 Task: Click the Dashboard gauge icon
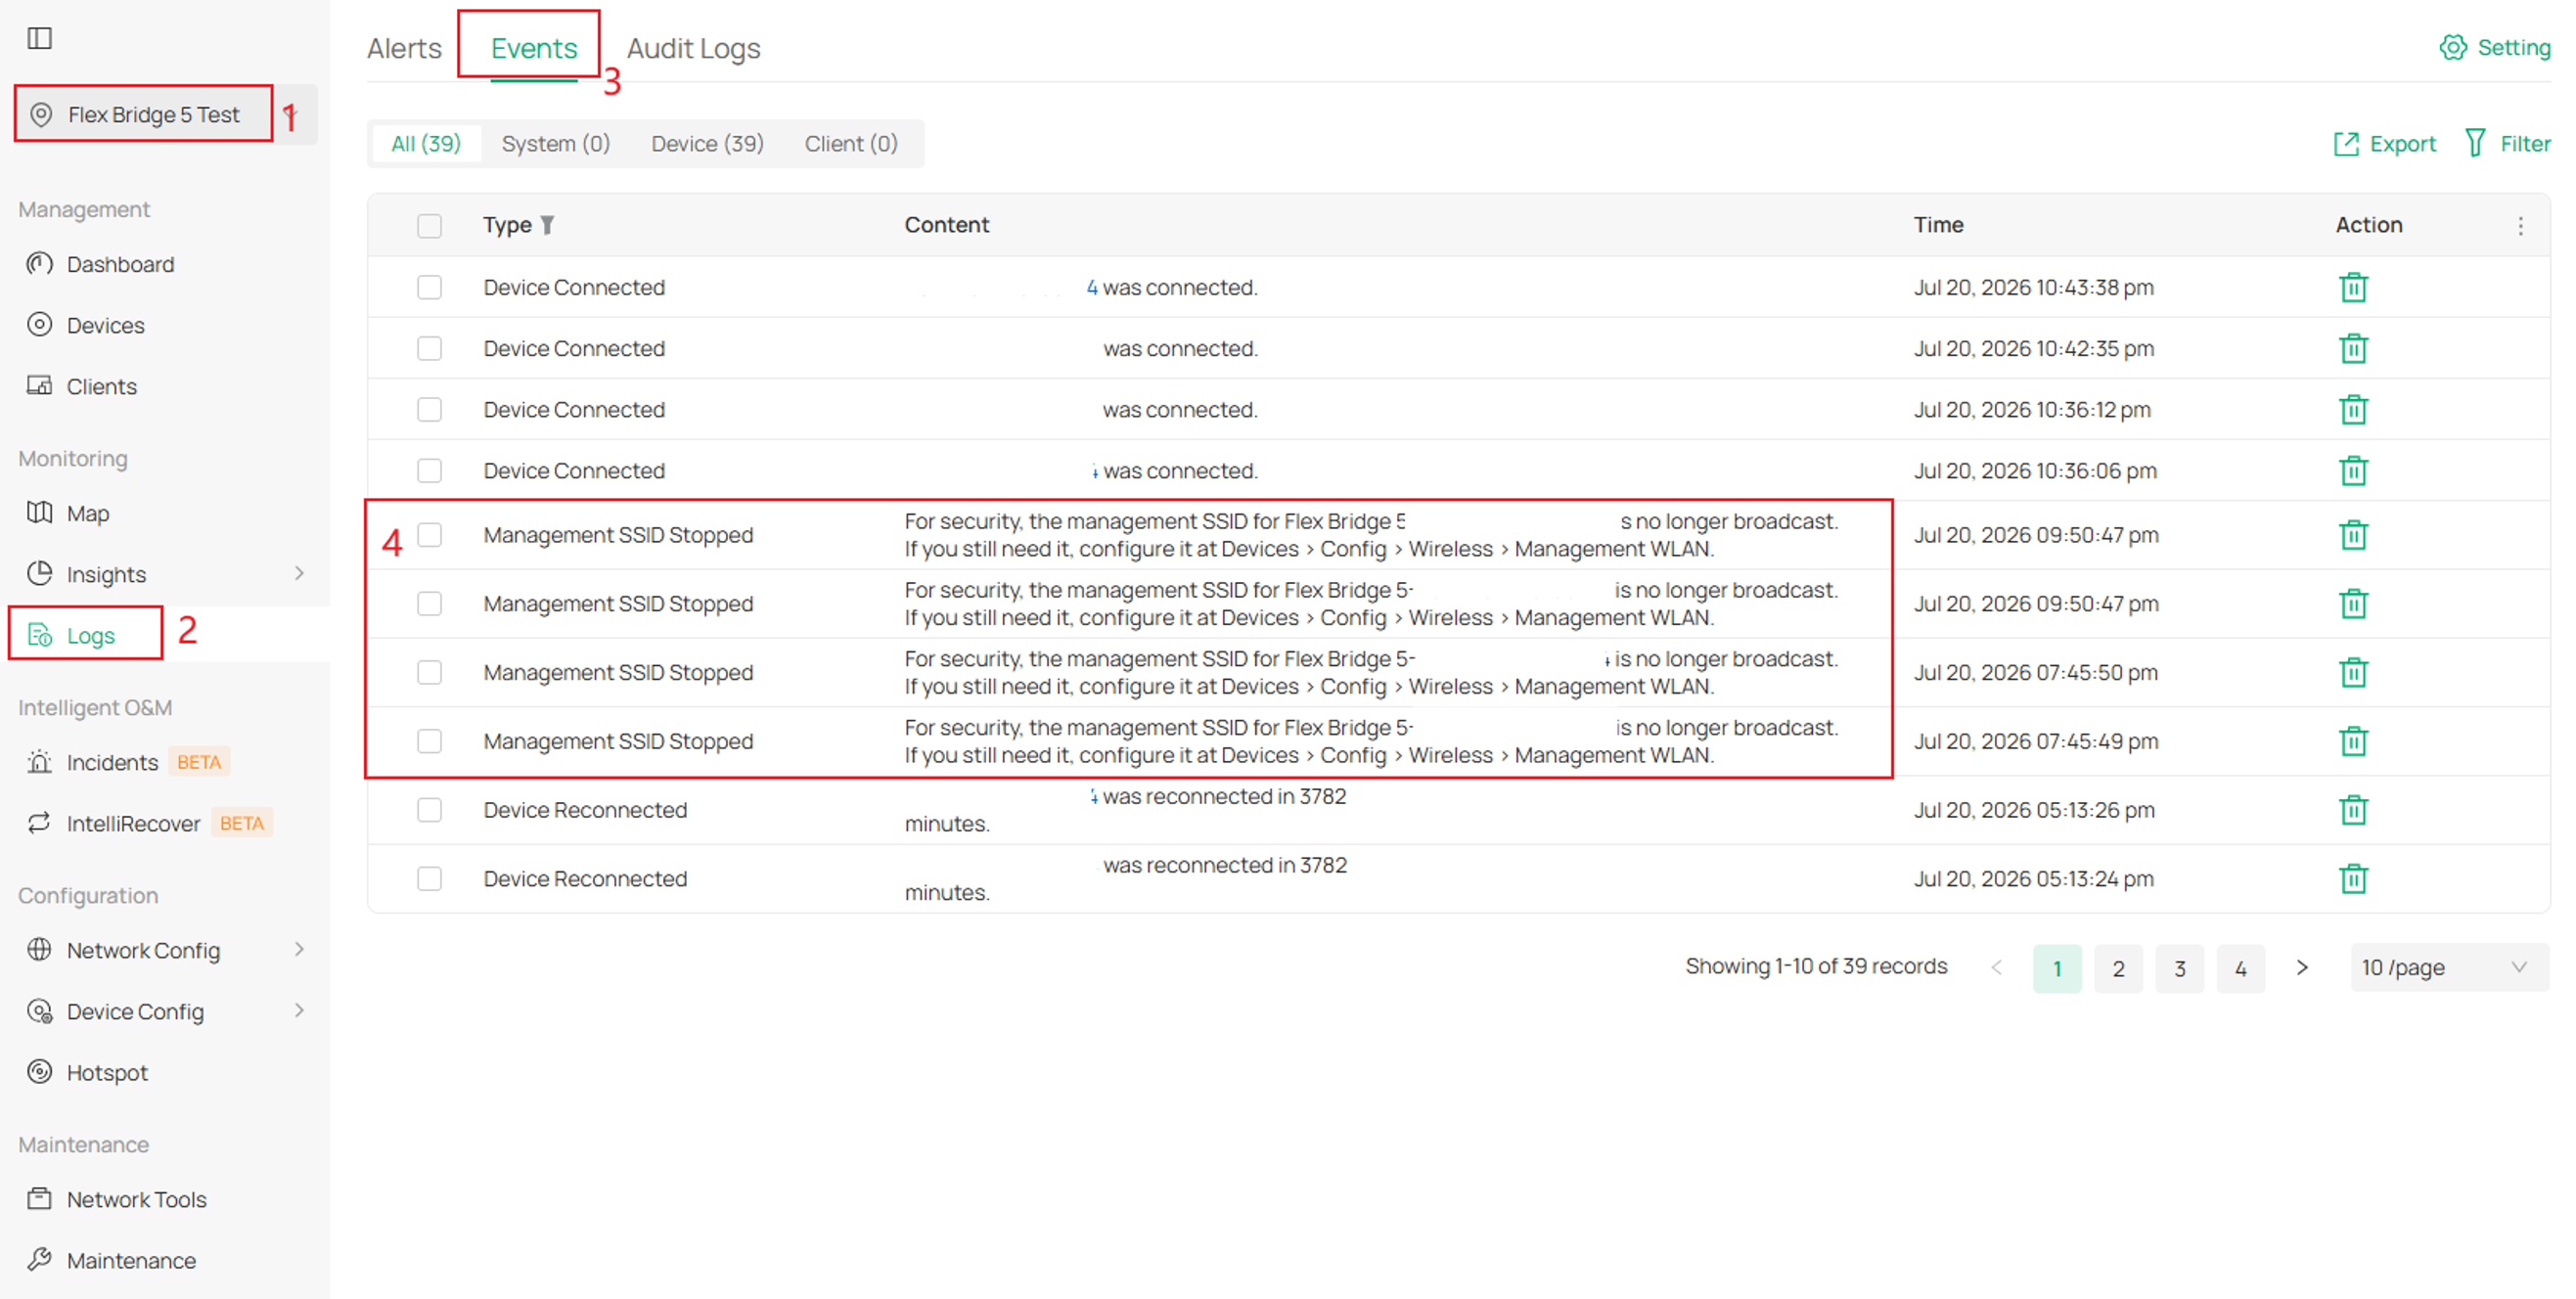(40, 264)
